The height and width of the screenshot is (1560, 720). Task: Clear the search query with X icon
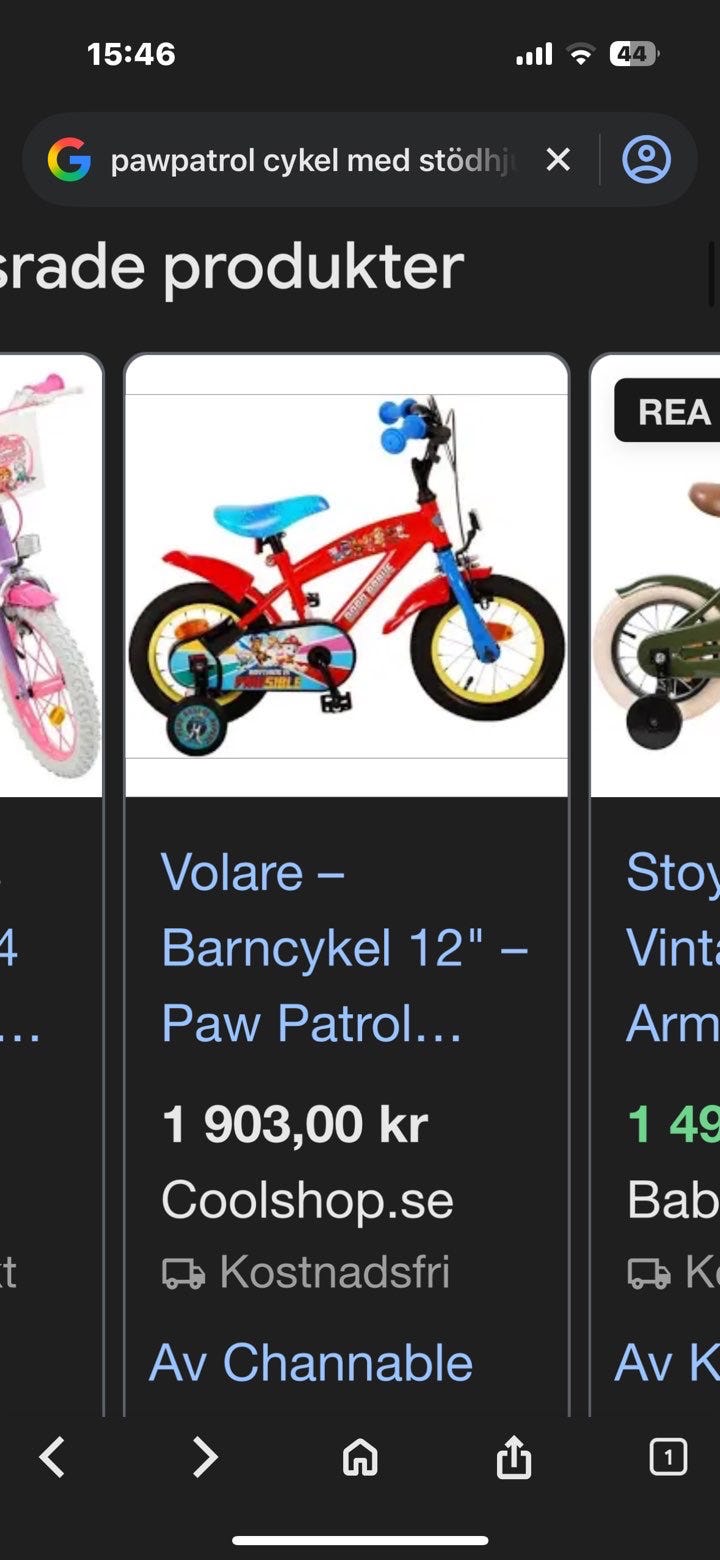pos(558,160)
